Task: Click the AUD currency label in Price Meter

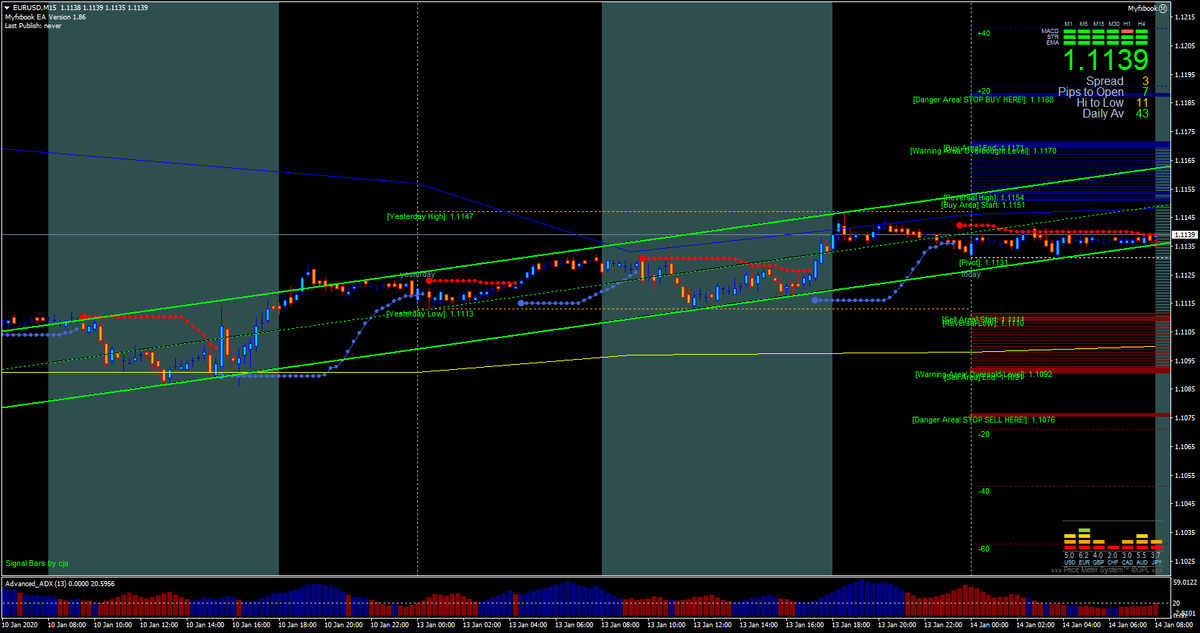Action: click(x=1141, y=563)
